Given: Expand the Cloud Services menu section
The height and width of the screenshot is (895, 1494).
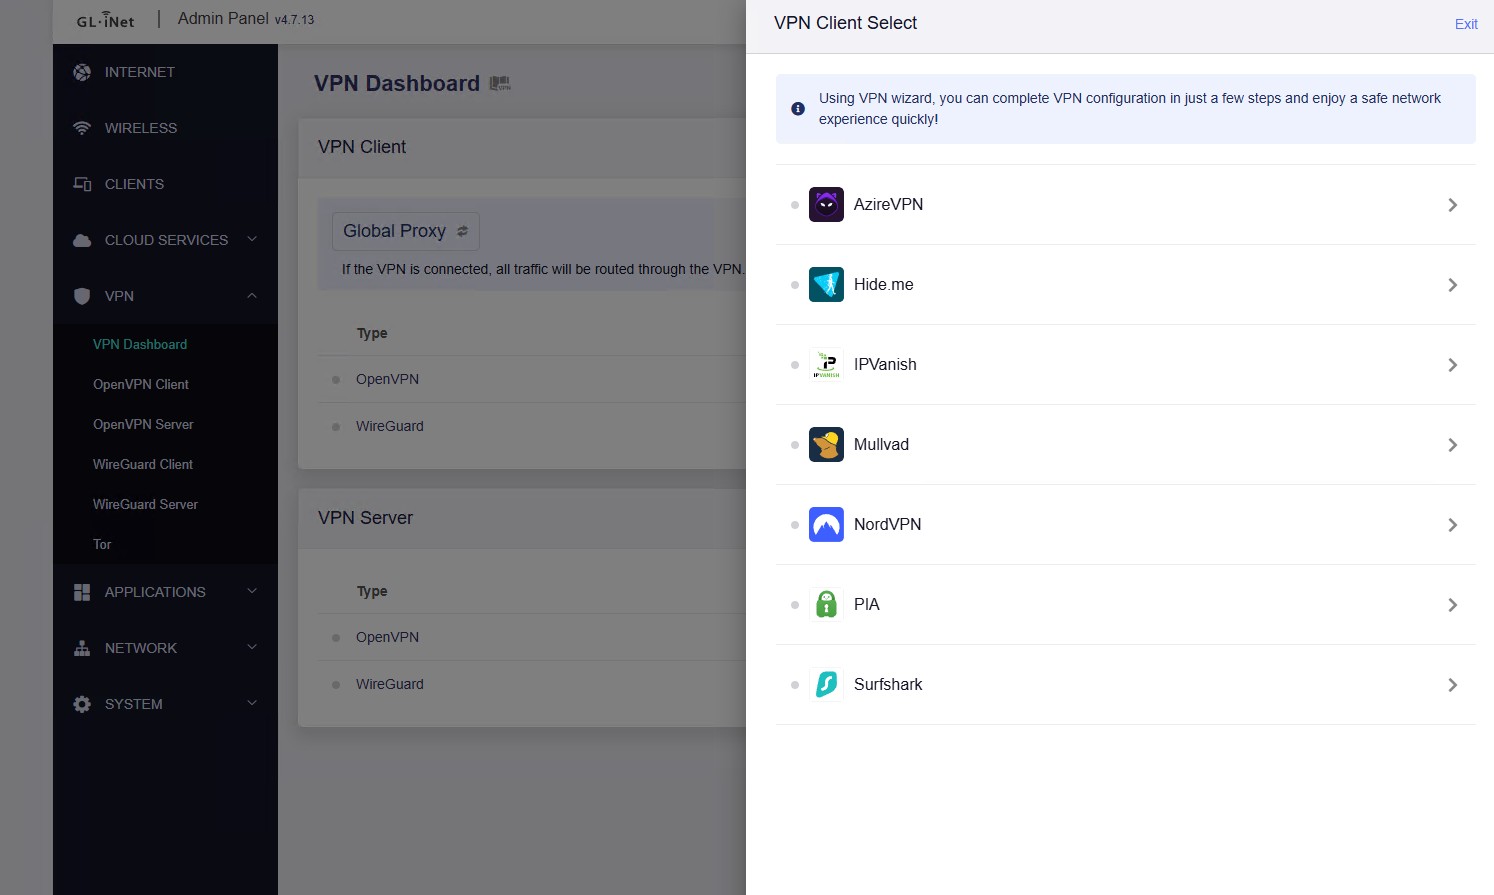Looking at the screenshot, I should pos(166,240).
